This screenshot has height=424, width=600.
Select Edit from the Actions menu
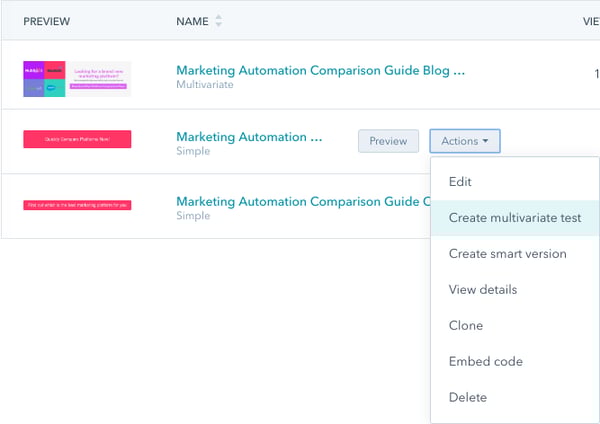pyautogui.click(x=460, y=182)
